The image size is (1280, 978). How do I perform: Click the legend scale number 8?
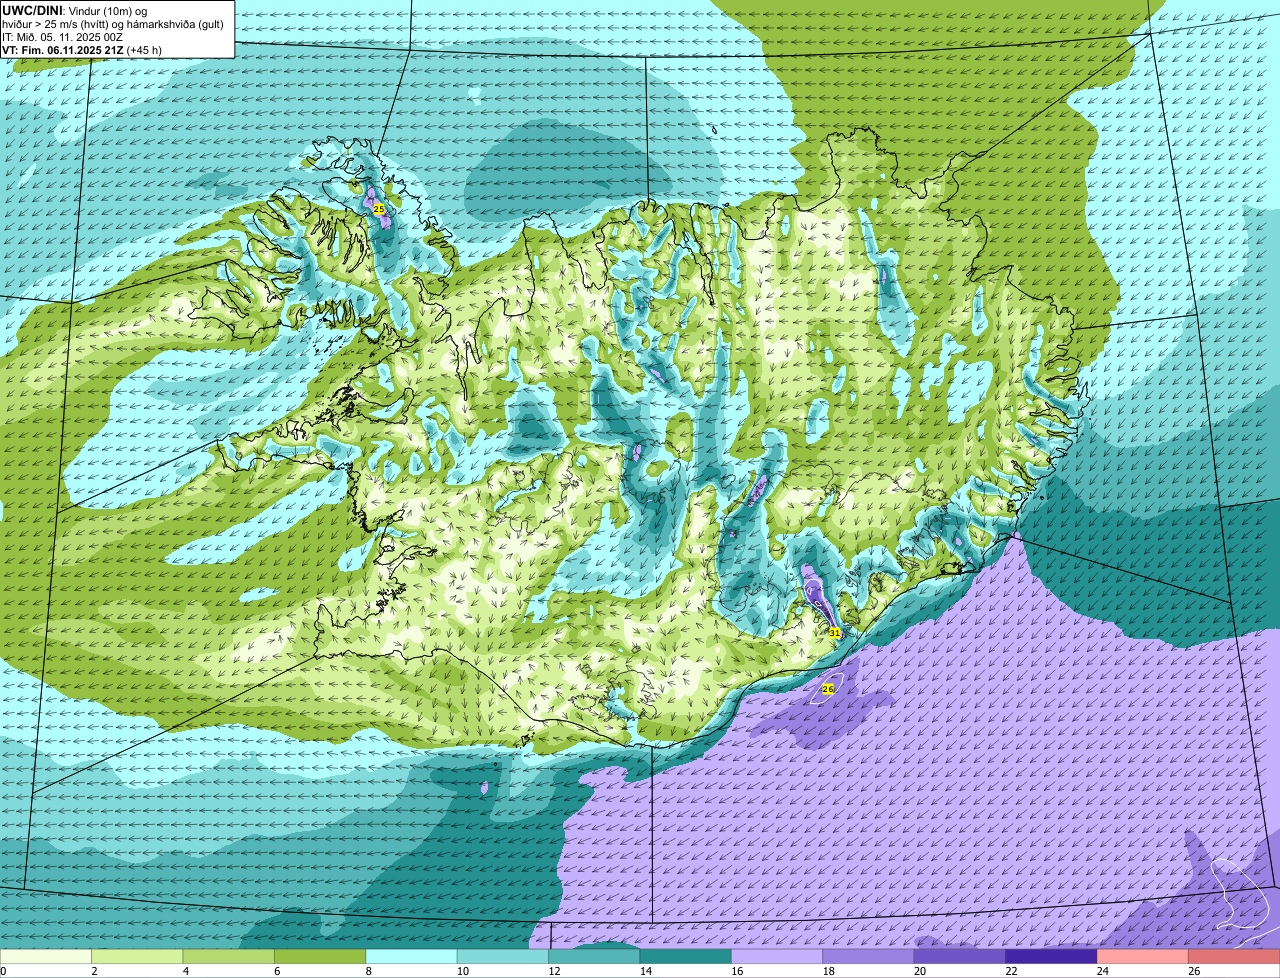tap(369, 971)
